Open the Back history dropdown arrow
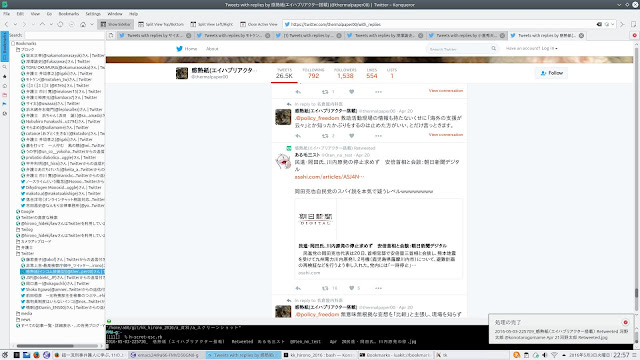Image resolution: width=640 pixels, height=360 pixels. click(15, 24)
